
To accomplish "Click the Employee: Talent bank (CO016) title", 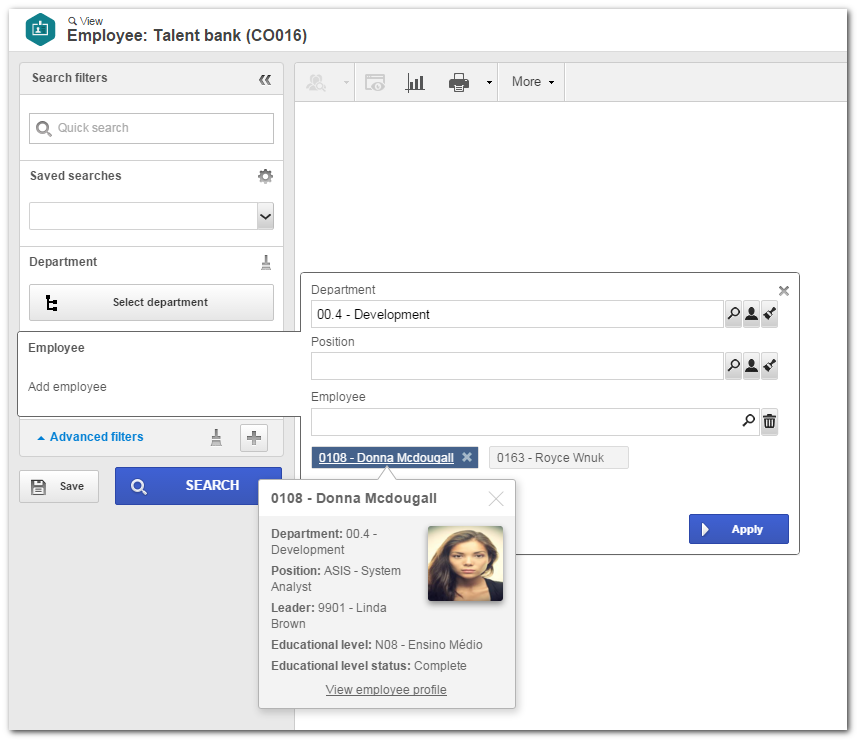I will coord(187,36).
